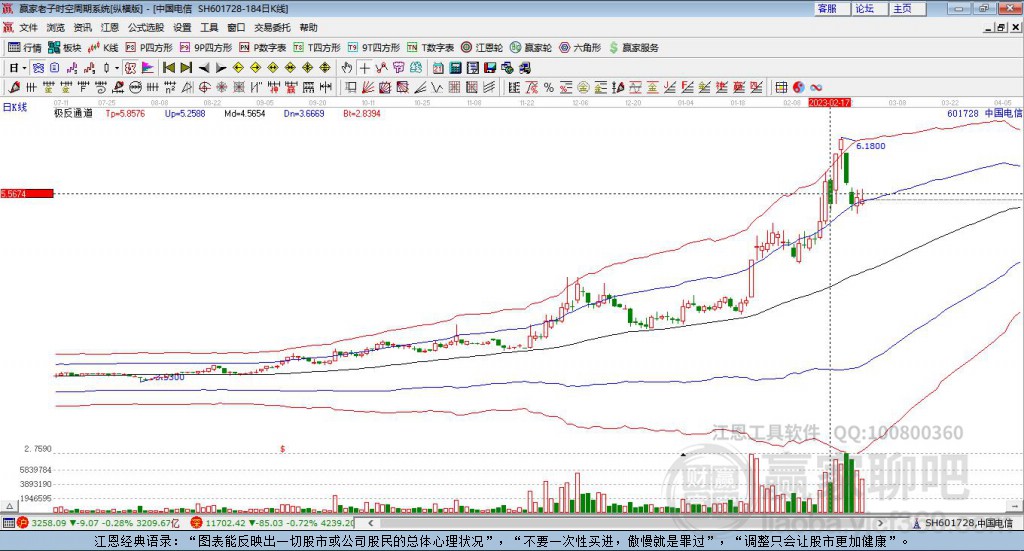Select the zigzag wave line tool
This screenshot has width=1024, height=551.
pos(436,87)
